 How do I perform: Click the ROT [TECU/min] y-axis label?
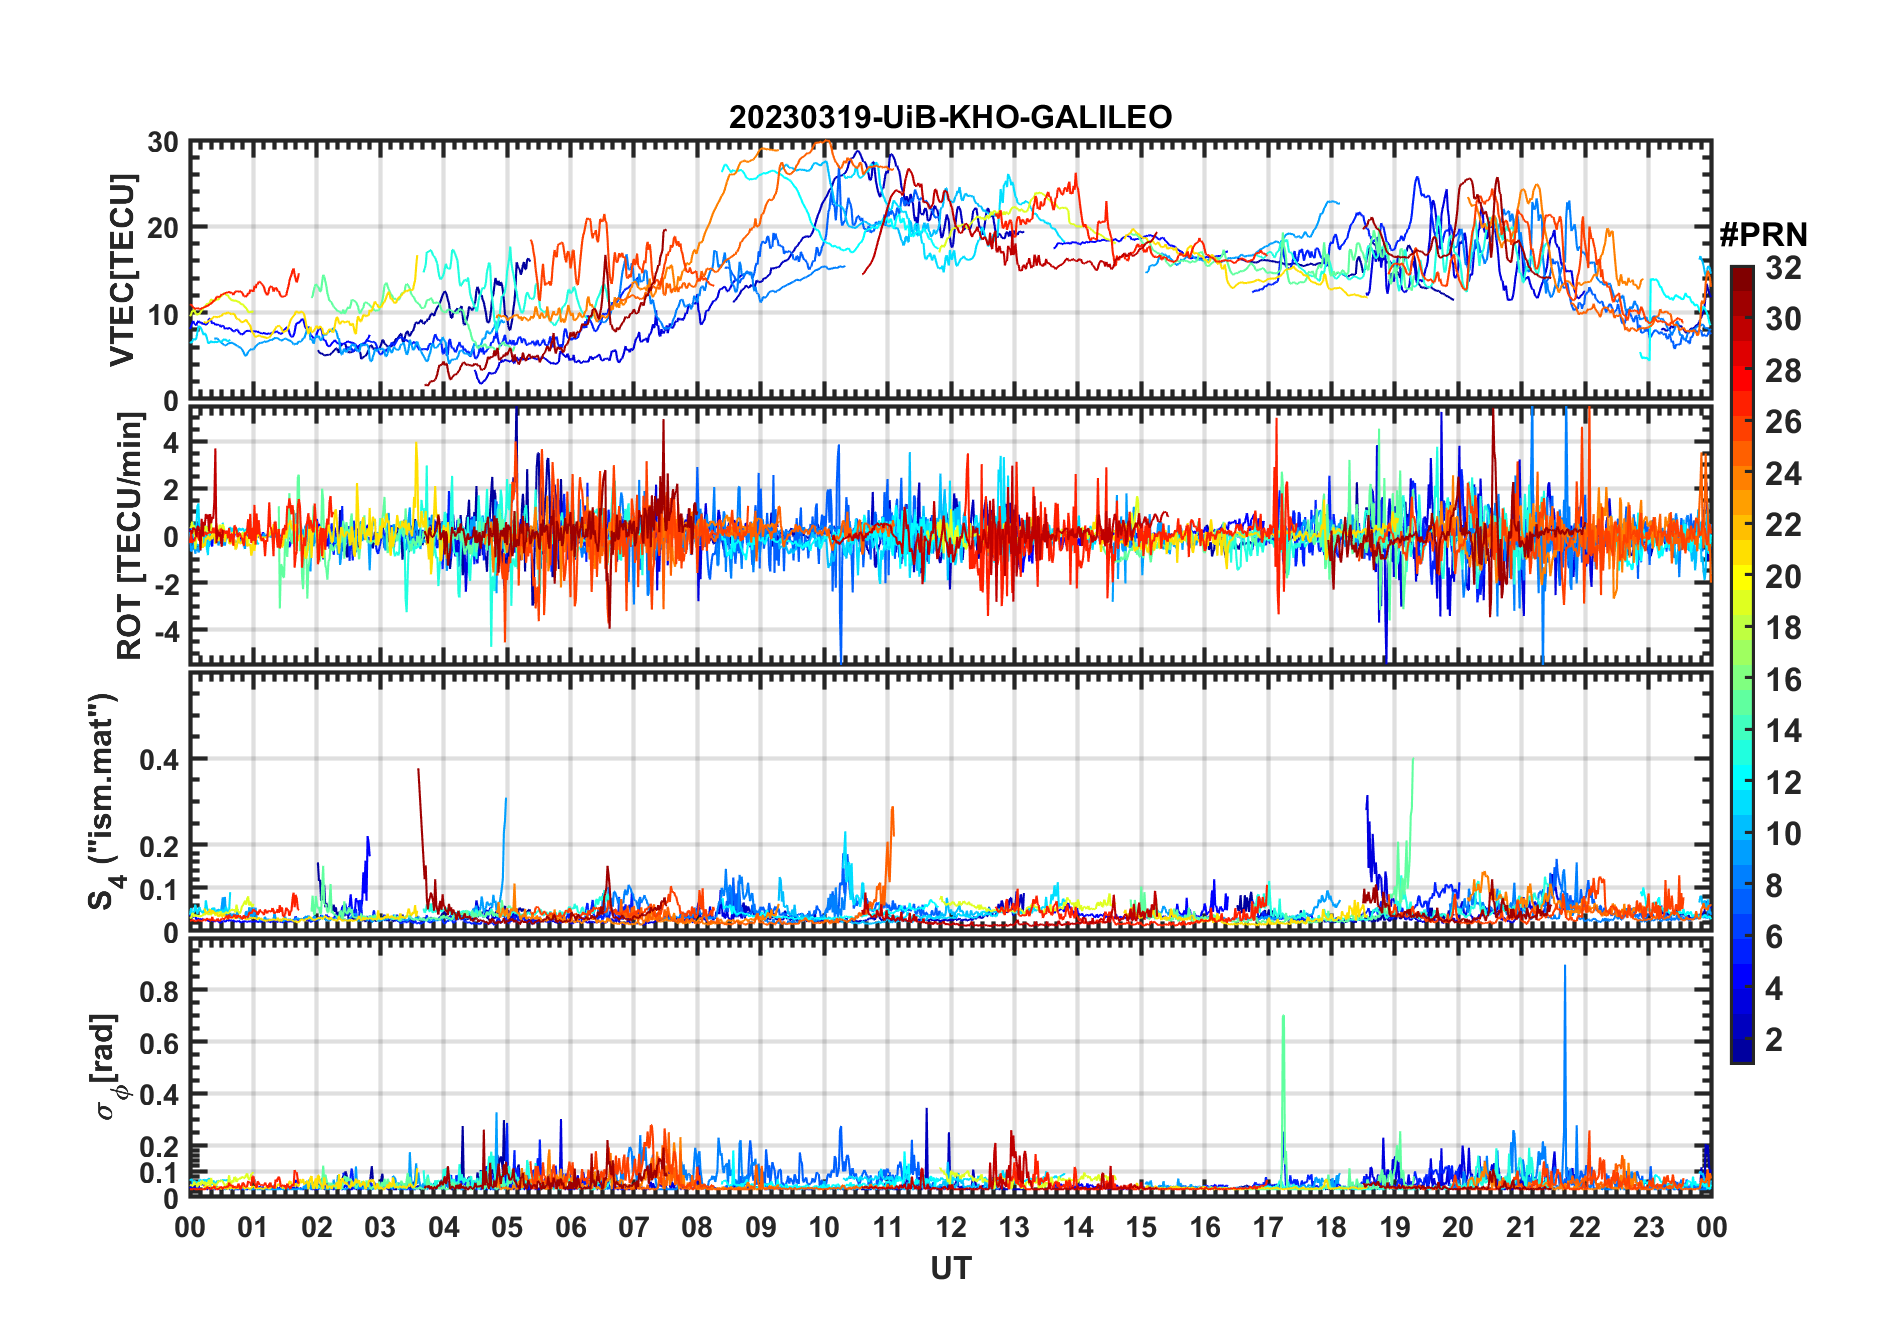point(130,535)
